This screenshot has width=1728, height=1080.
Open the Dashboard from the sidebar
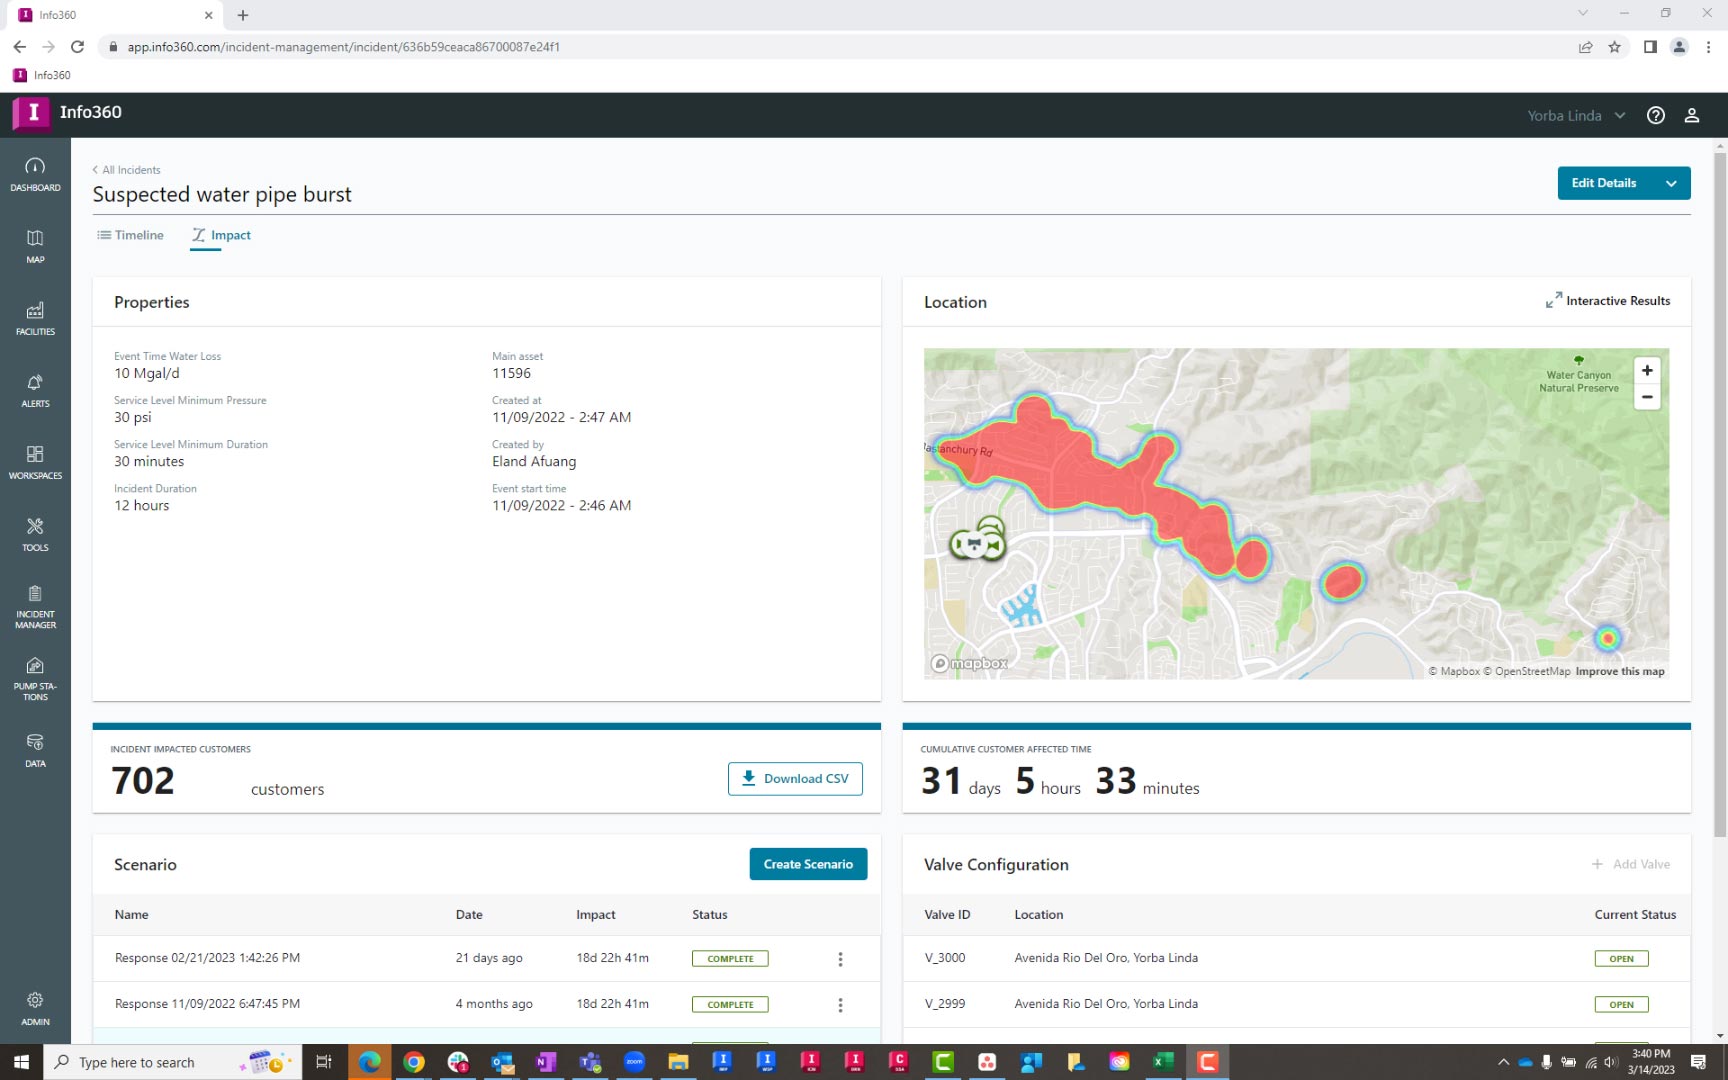click(35, 174)
